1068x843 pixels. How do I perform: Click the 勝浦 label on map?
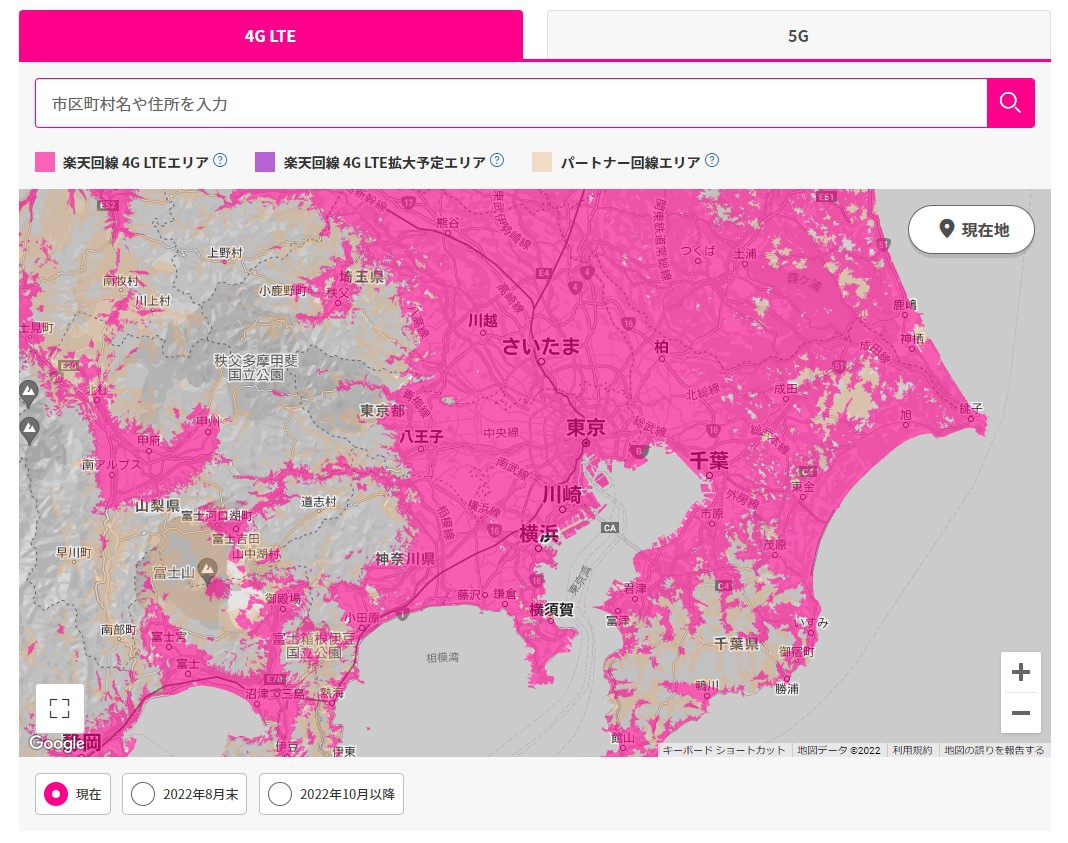(787, 688)
